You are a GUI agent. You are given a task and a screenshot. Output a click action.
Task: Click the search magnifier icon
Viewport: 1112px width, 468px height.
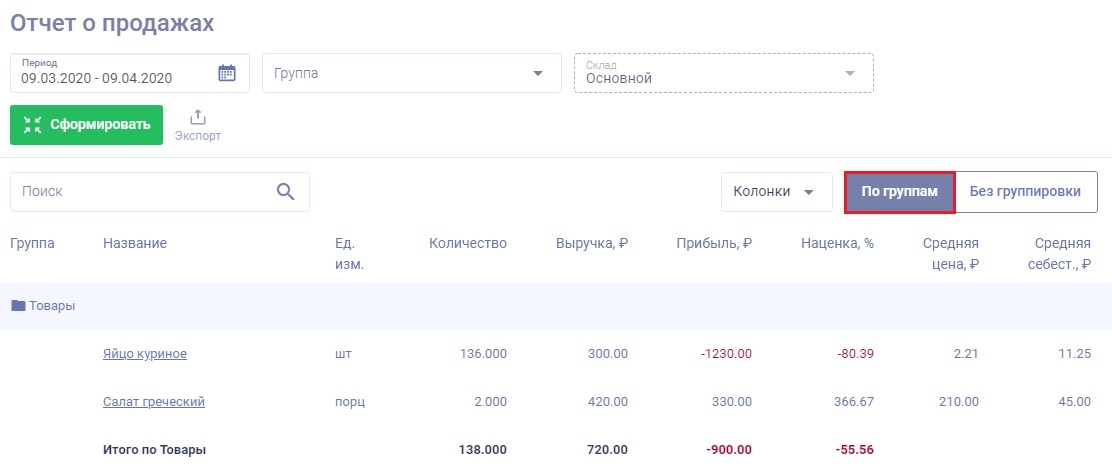pos(286,191)
